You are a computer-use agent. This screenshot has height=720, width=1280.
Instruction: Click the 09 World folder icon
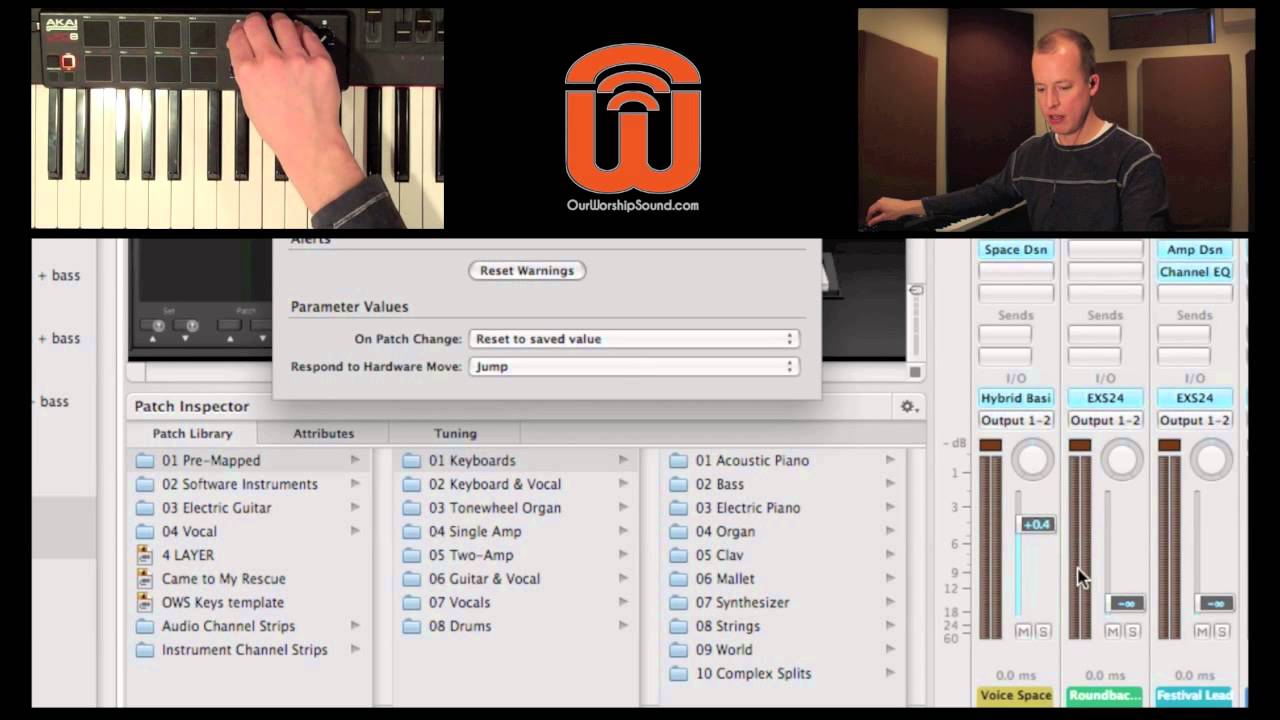(x=678, y=650)
